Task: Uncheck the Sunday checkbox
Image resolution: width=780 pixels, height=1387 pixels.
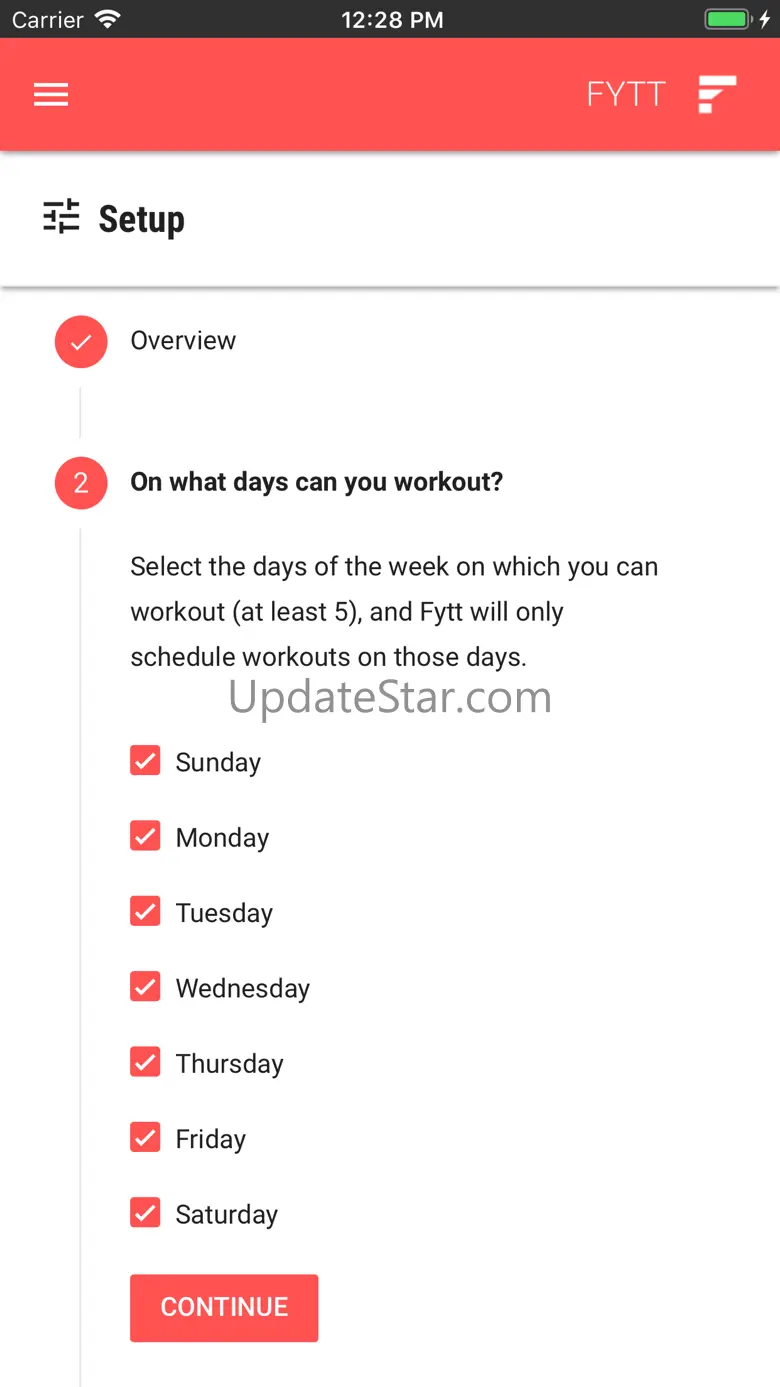Action: 145,761
